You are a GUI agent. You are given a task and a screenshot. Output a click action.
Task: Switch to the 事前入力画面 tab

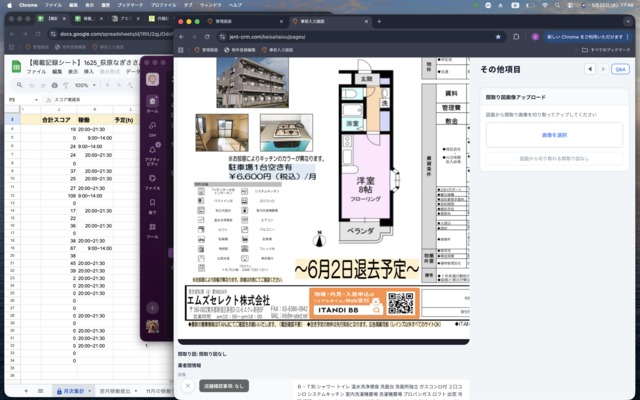click(x=330, y=21)
